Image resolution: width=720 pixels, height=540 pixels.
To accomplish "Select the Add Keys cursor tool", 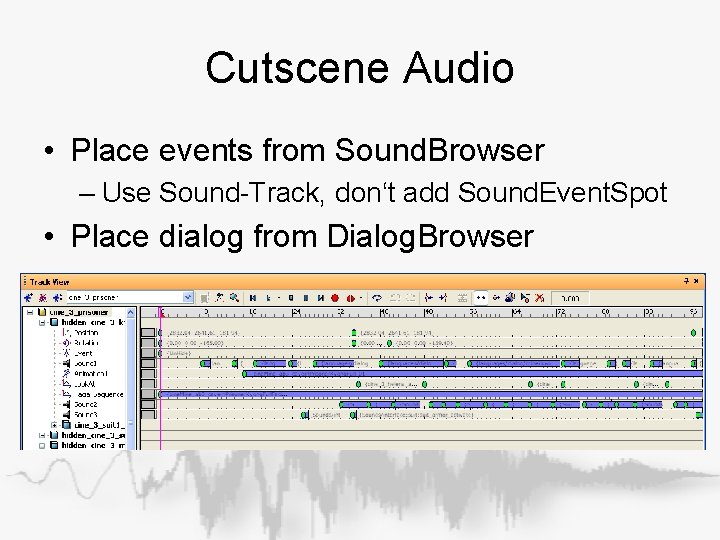I will 524,298.
